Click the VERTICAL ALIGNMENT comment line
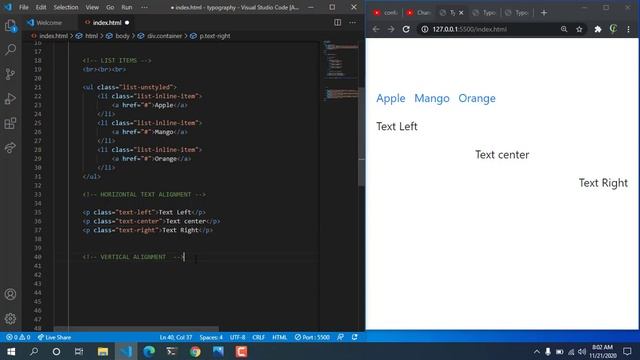This screenshot has width=640, height=360. (x=133, y=257)
